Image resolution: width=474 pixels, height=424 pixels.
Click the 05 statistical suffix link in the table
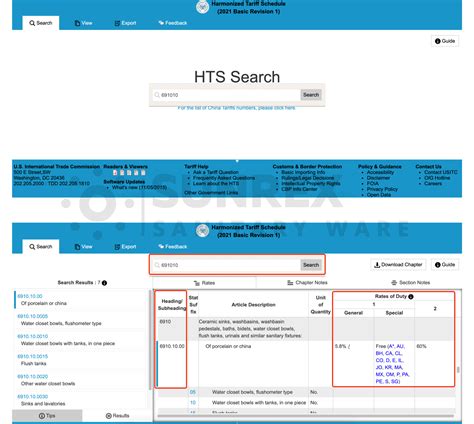tap(193, 392)
